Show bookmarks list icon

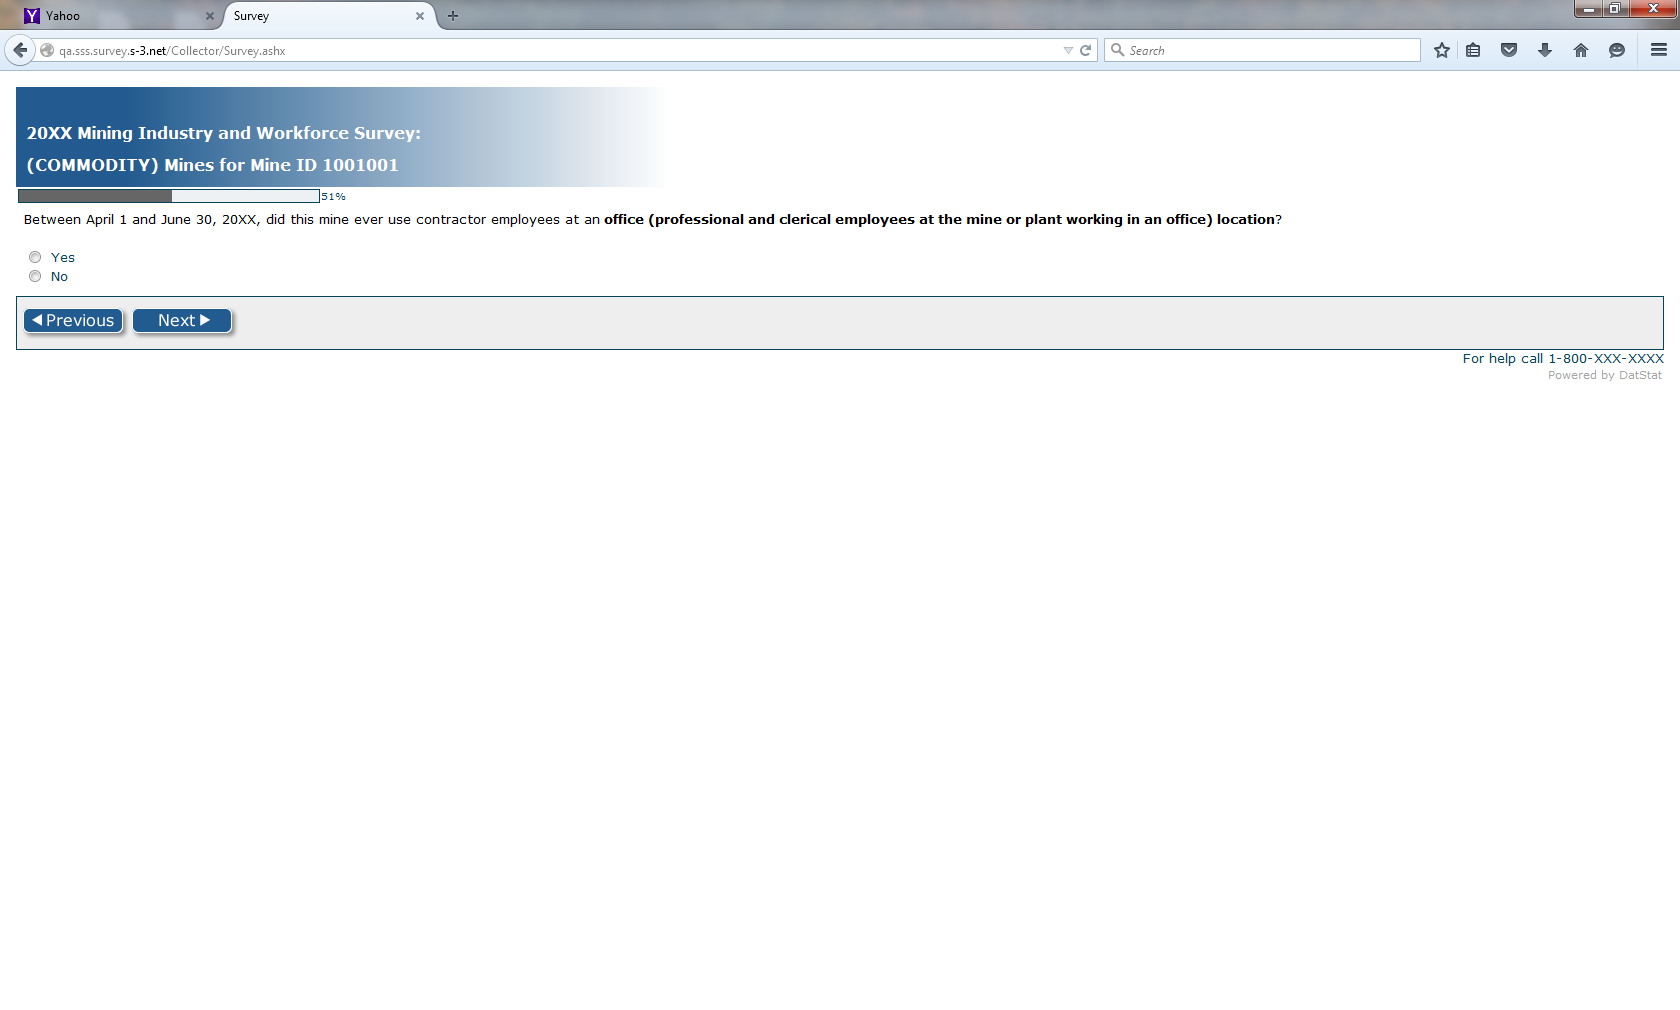[1473, 50]
